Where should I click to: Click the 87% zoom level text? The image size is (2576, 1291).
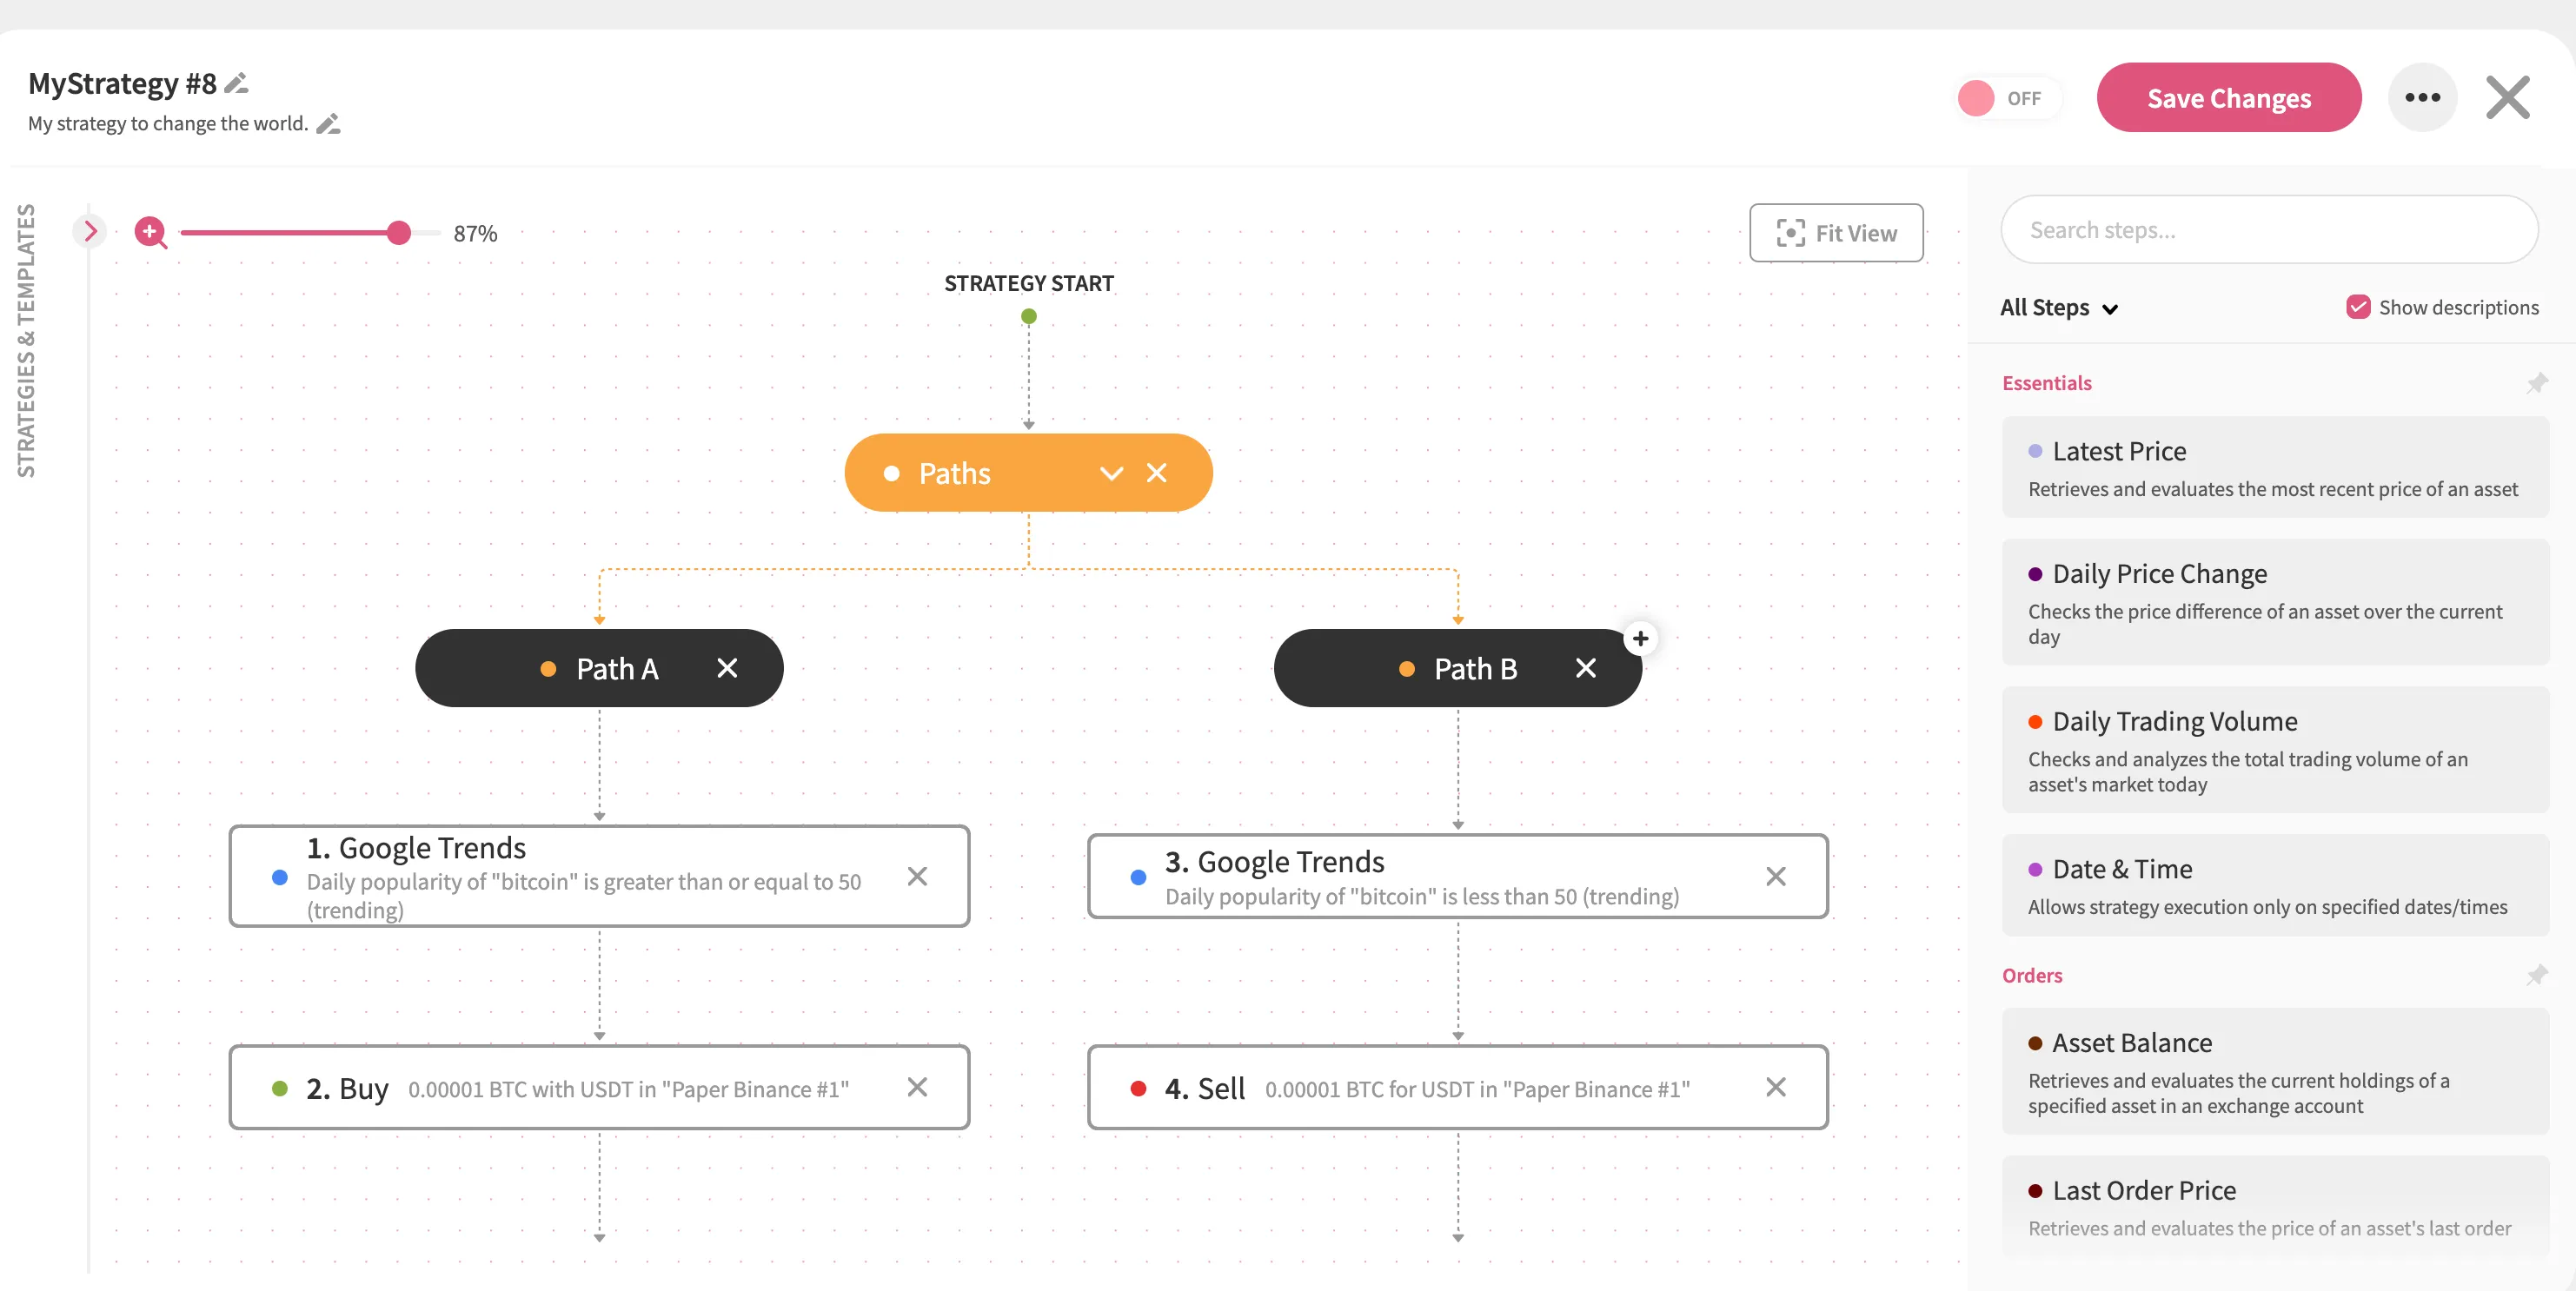click(x=475, y=234)
